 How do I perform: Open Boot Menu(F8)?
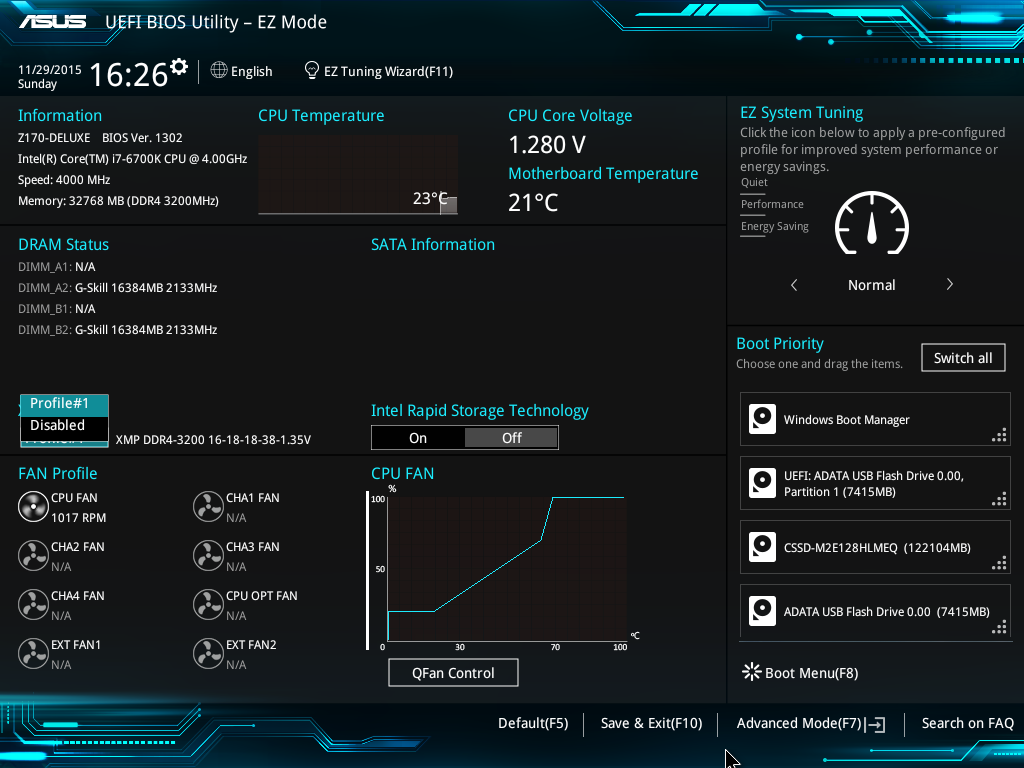pyautogui.click(x=801, y=673)
